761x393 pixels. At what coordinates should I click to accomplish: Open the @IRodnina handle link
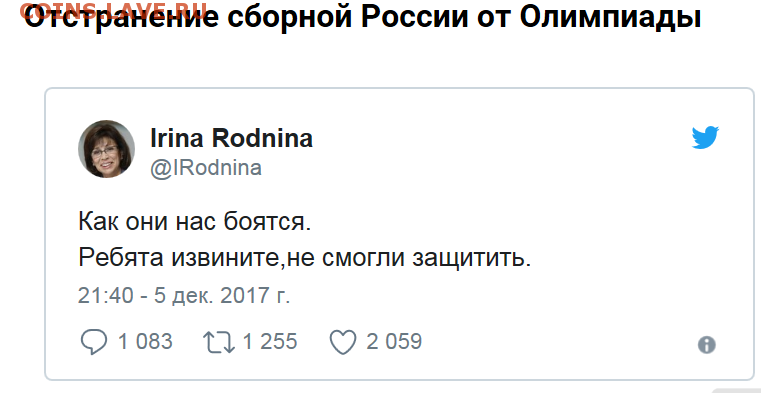[x=206, y=168]
